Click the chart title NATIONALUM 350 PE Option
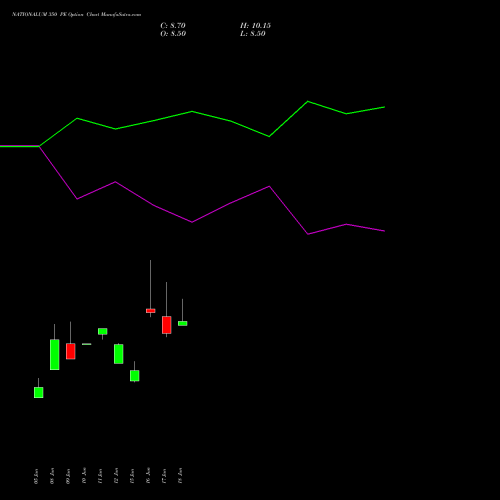Screen dimensions: 500x500 point(48,15)
